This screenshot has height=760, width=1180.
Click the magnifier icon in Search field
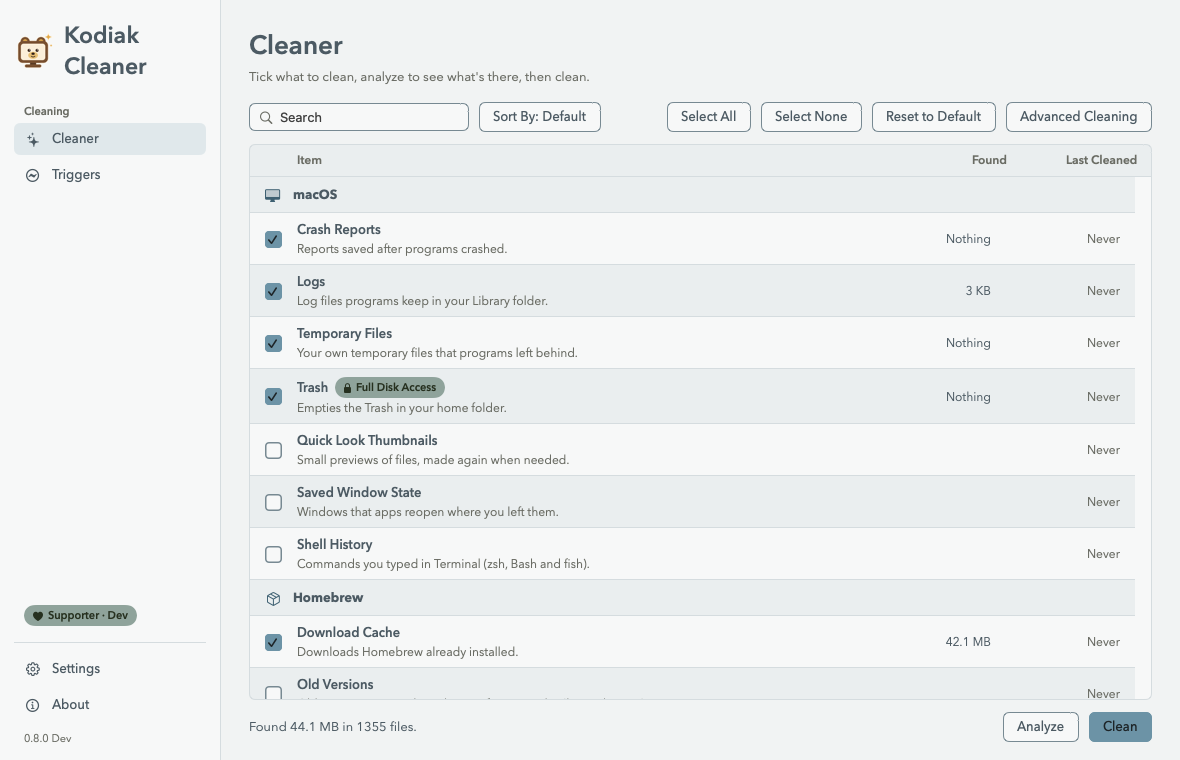pyautogui.click(x=266, y=117)
